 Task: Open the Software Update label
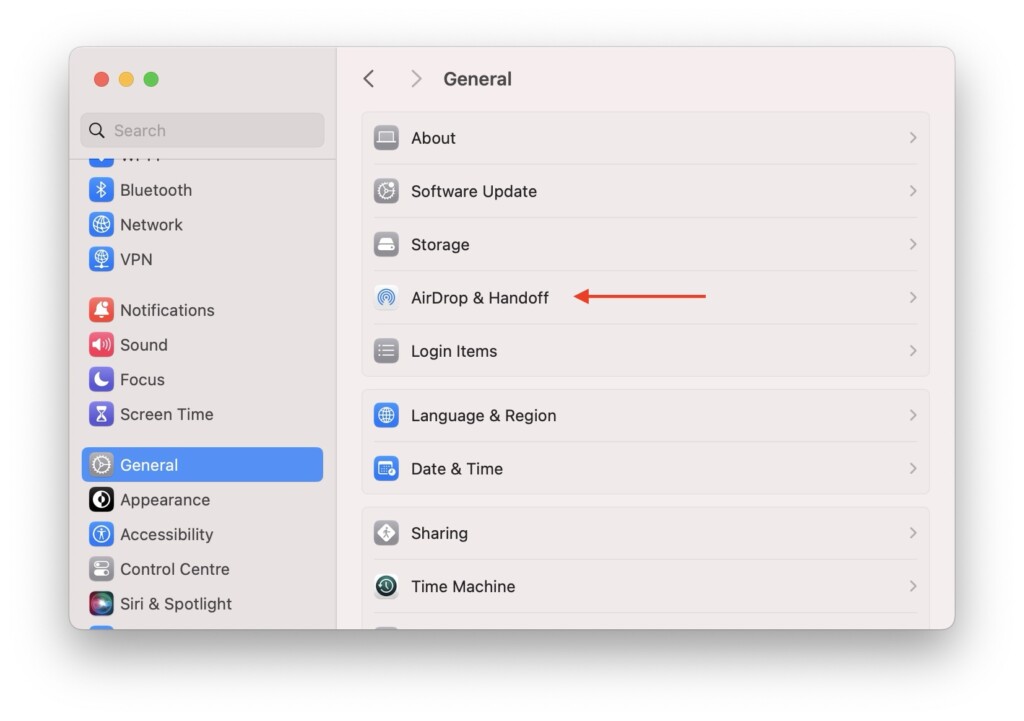(x=474, y=191)
